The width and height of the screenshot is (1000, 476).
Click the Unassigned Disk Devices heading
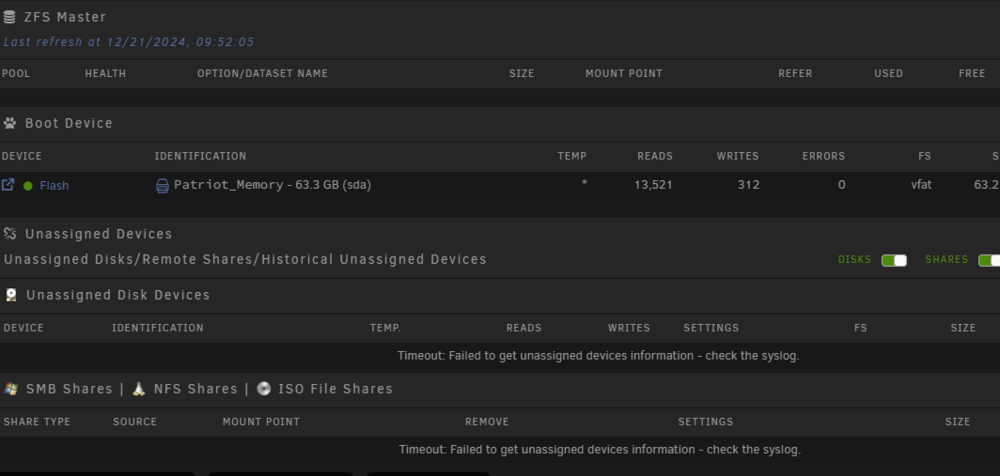click(x=118, y=295)
